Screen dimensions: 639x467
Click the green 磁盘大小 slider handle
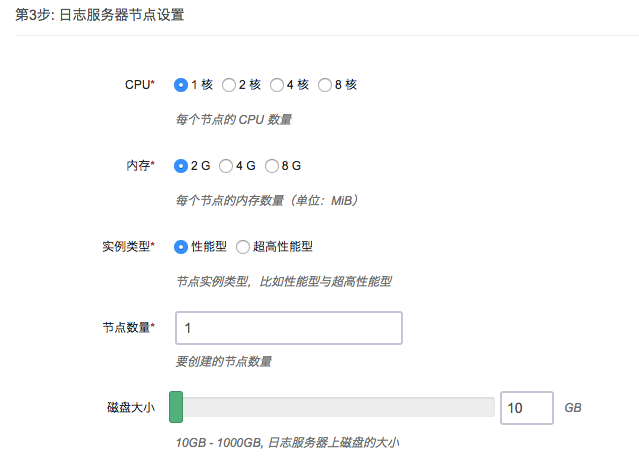click(176, 407)
